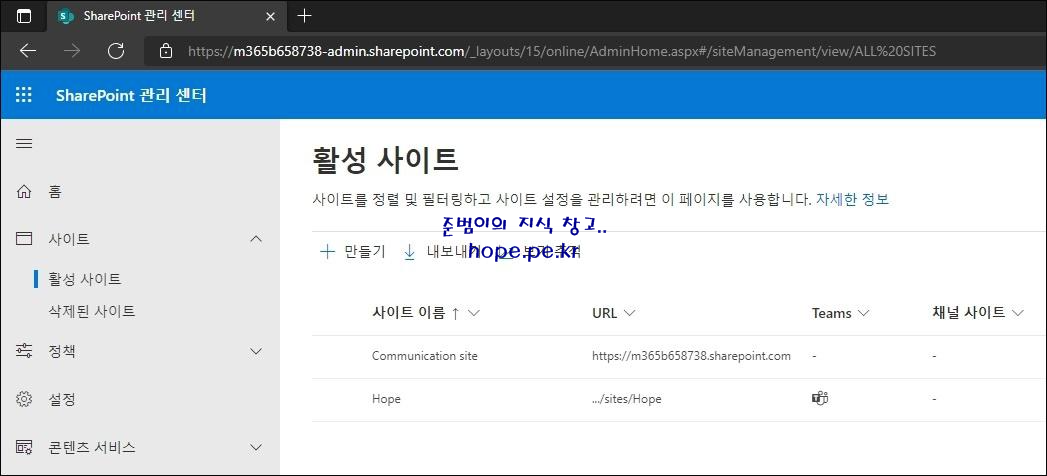The height and width of the screenshot is (476, 1047).
Task: Go back with the browser back arrow
Action: 28,51
